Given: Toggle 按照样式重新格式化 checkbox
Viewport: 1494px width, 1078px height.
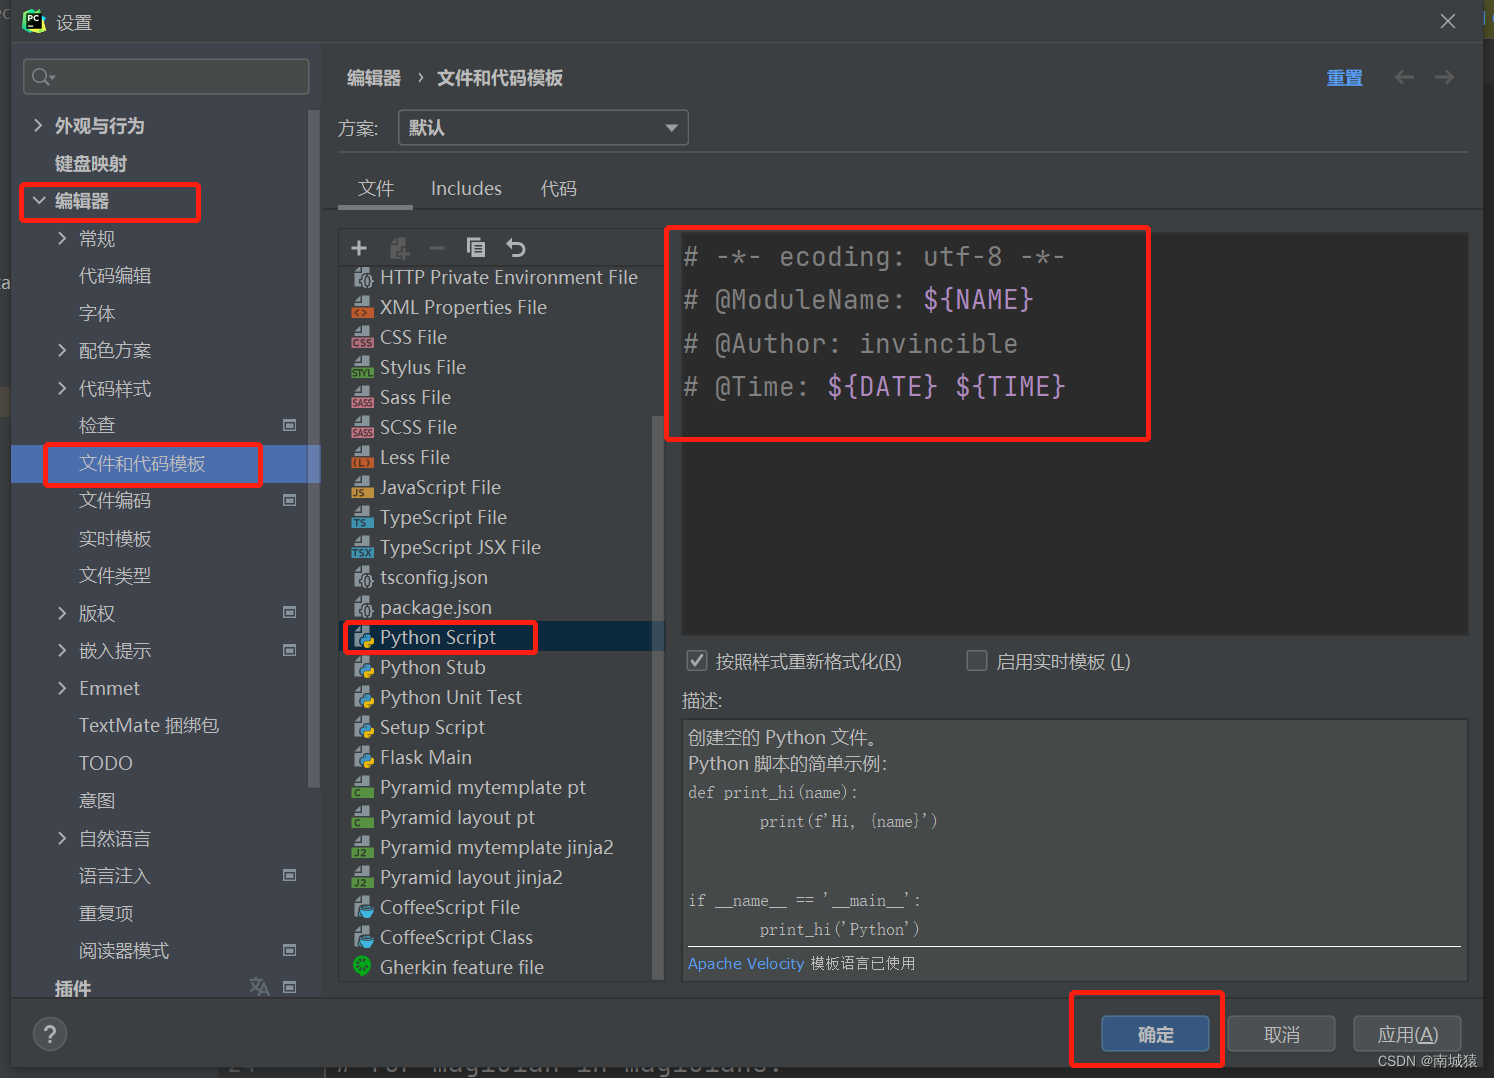Looking at the screenshot, I should point(697,661).
